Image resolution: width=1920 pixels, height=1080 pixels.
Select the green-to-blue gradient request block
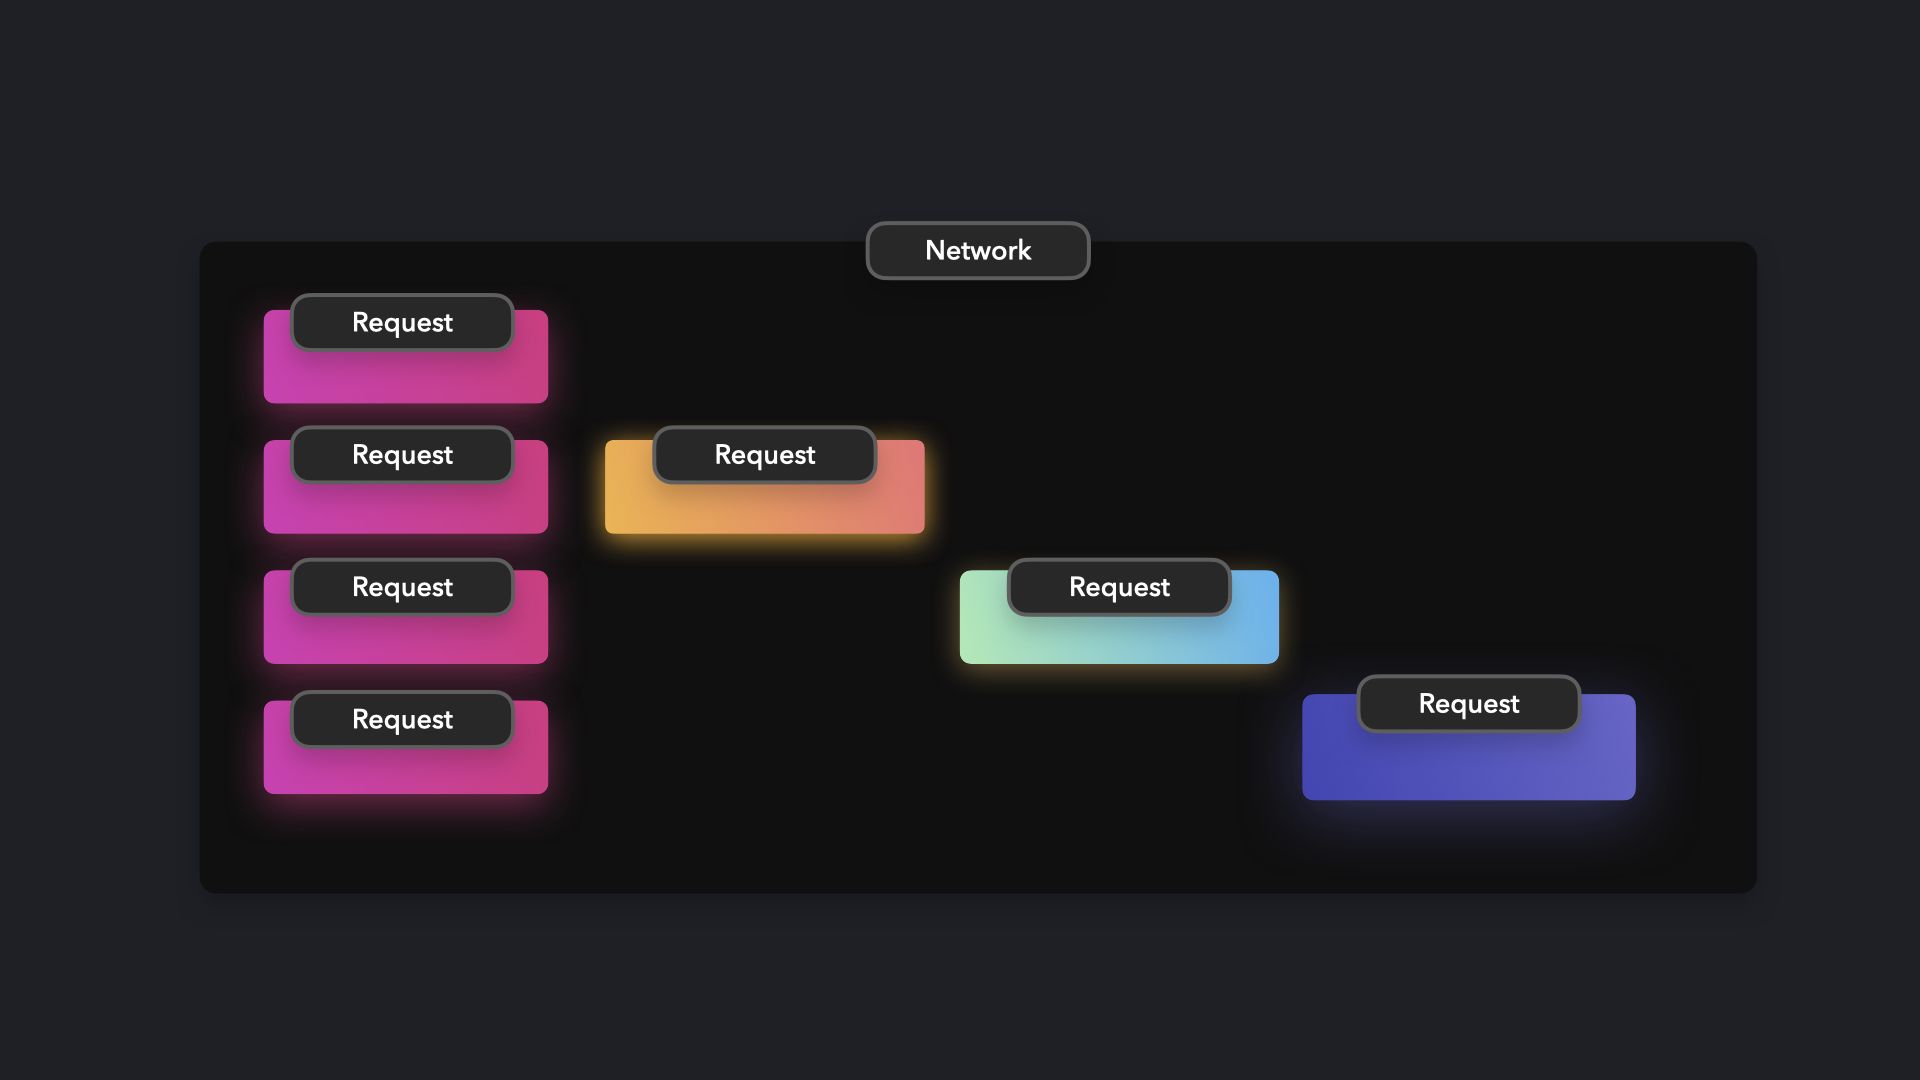tap(1118, 641)
